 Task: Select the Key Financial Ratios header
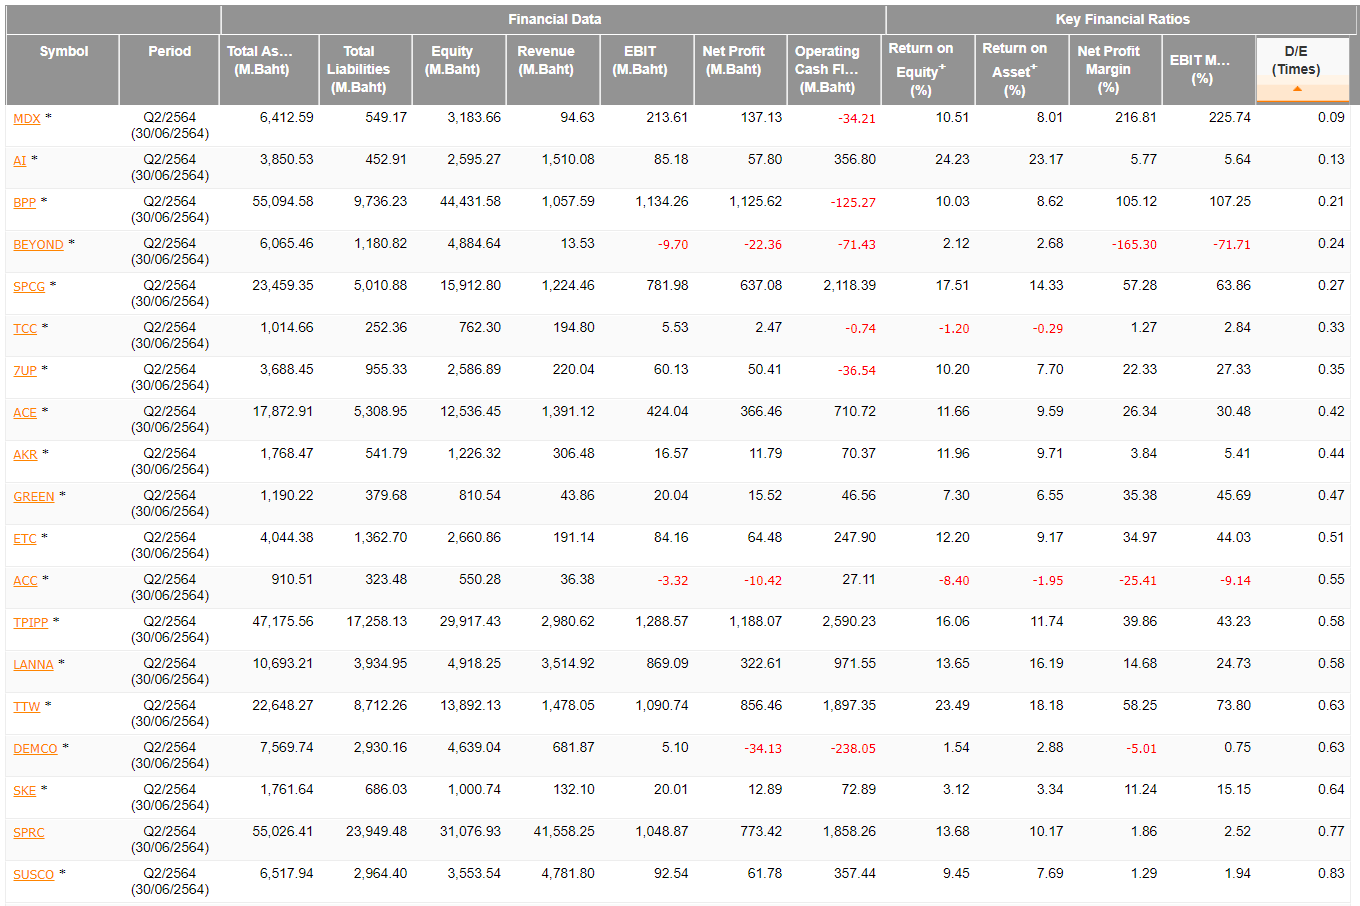(1122, 19)
